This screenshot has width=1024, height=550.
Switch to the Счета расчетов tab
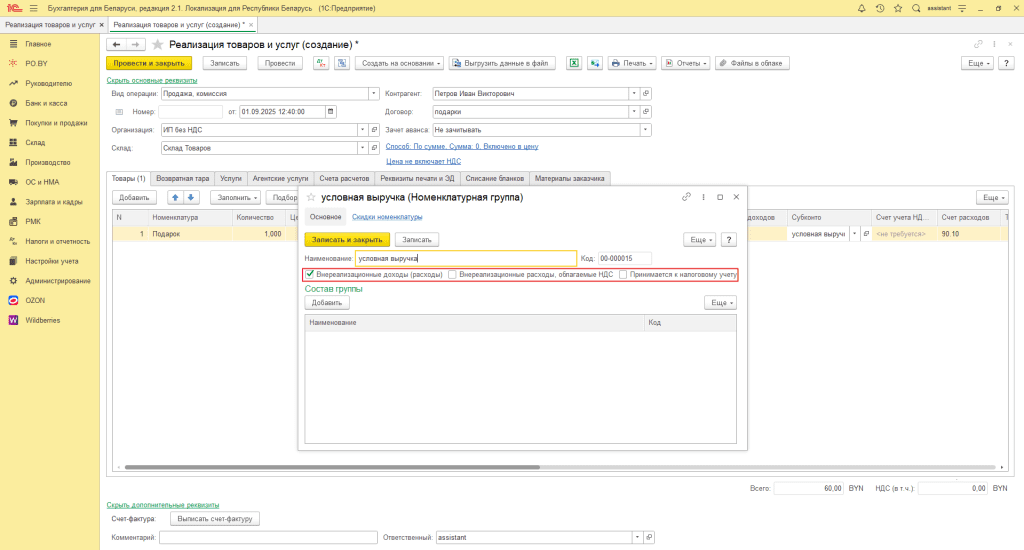click(344, 178)
